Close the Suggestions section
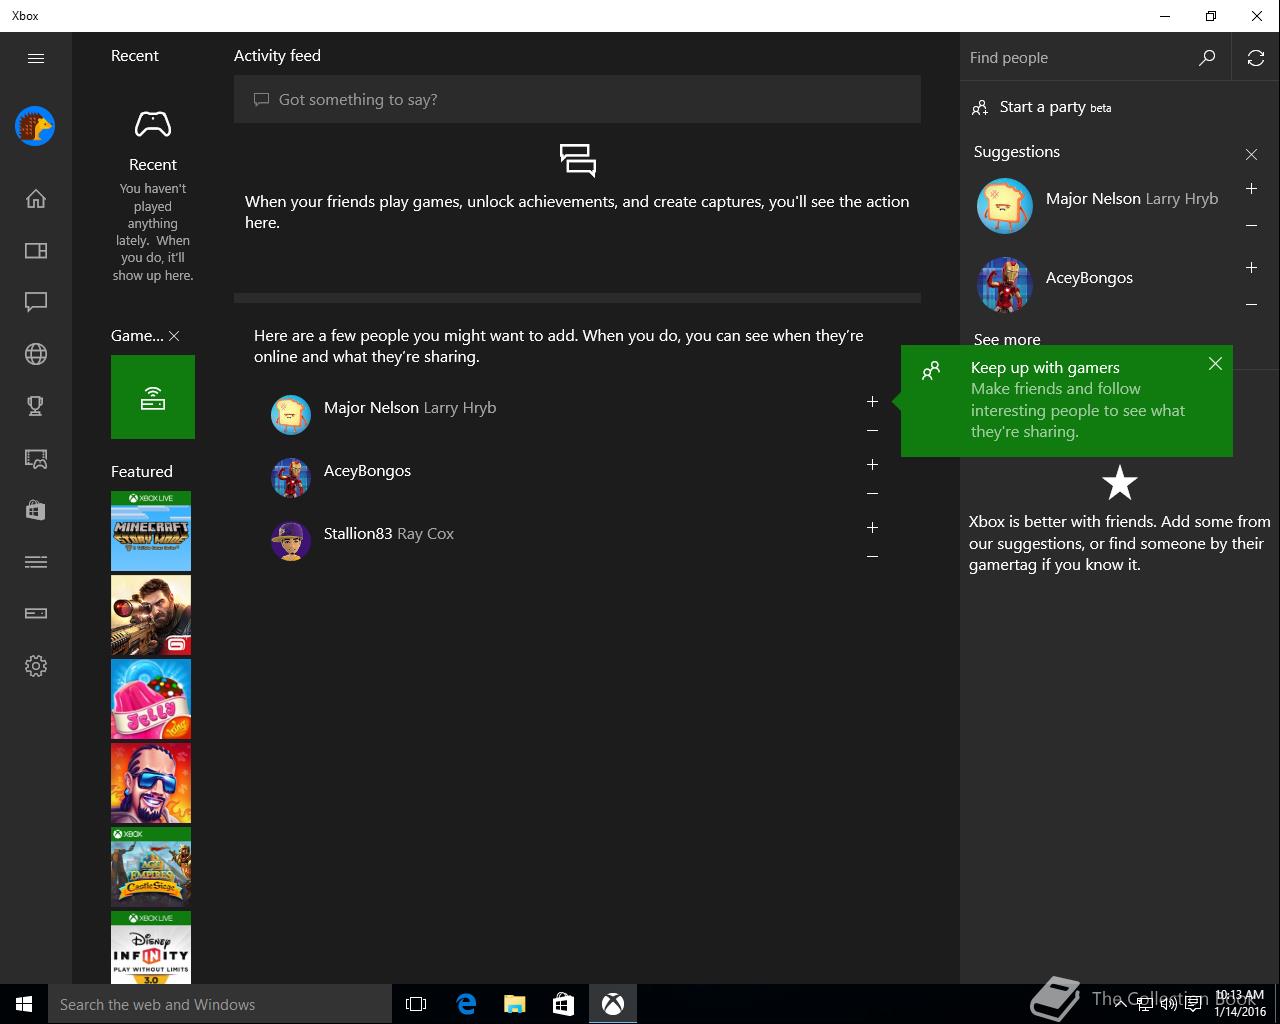The width and height of the screenshot is (1280, 1024). pos(1251,154)
